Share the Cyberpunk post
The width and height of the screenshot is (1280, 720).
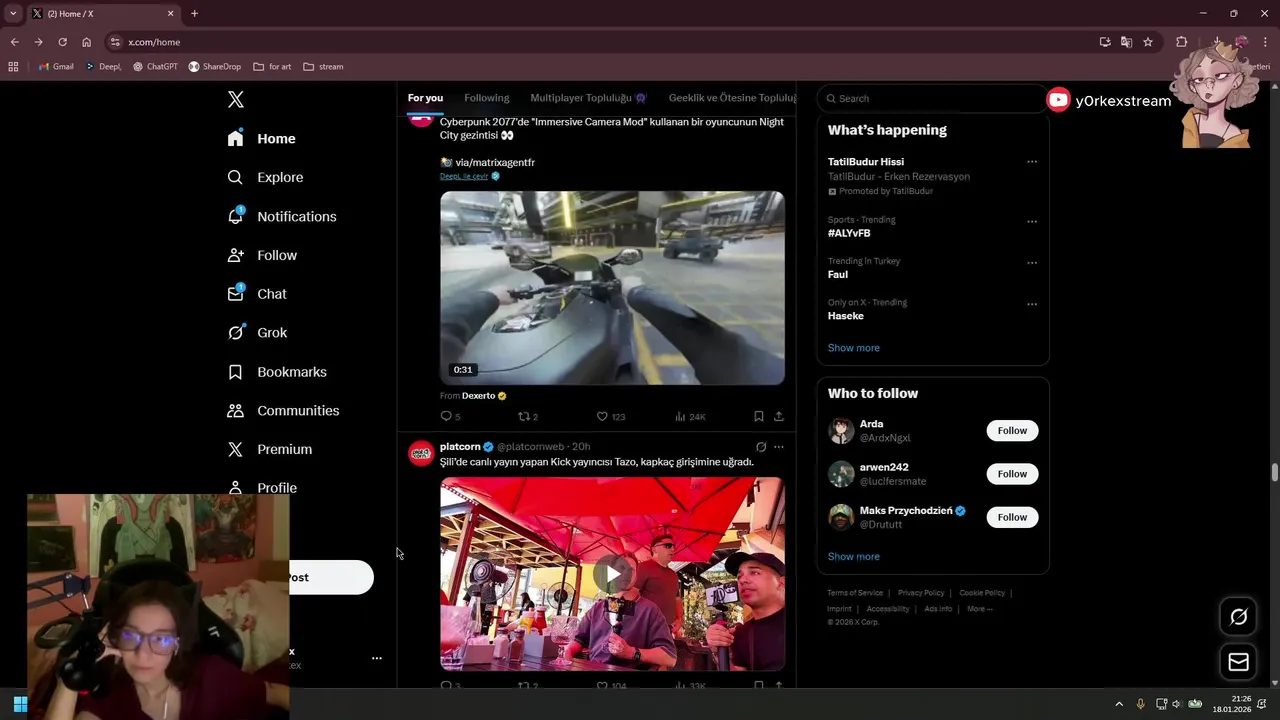click(x=779, y=416)
